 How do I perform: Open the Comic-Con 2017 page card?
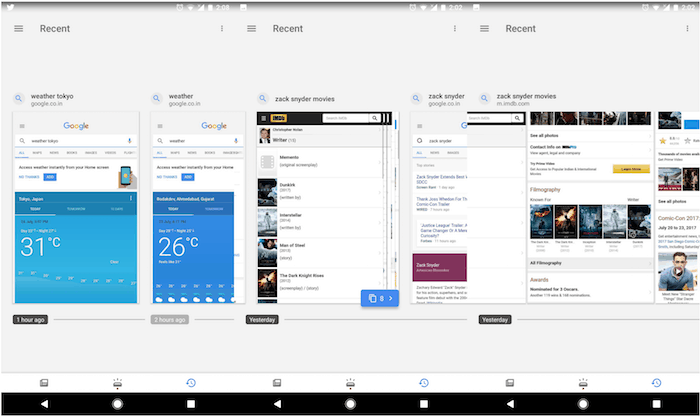pyautogui.click(x=677, y=208)
